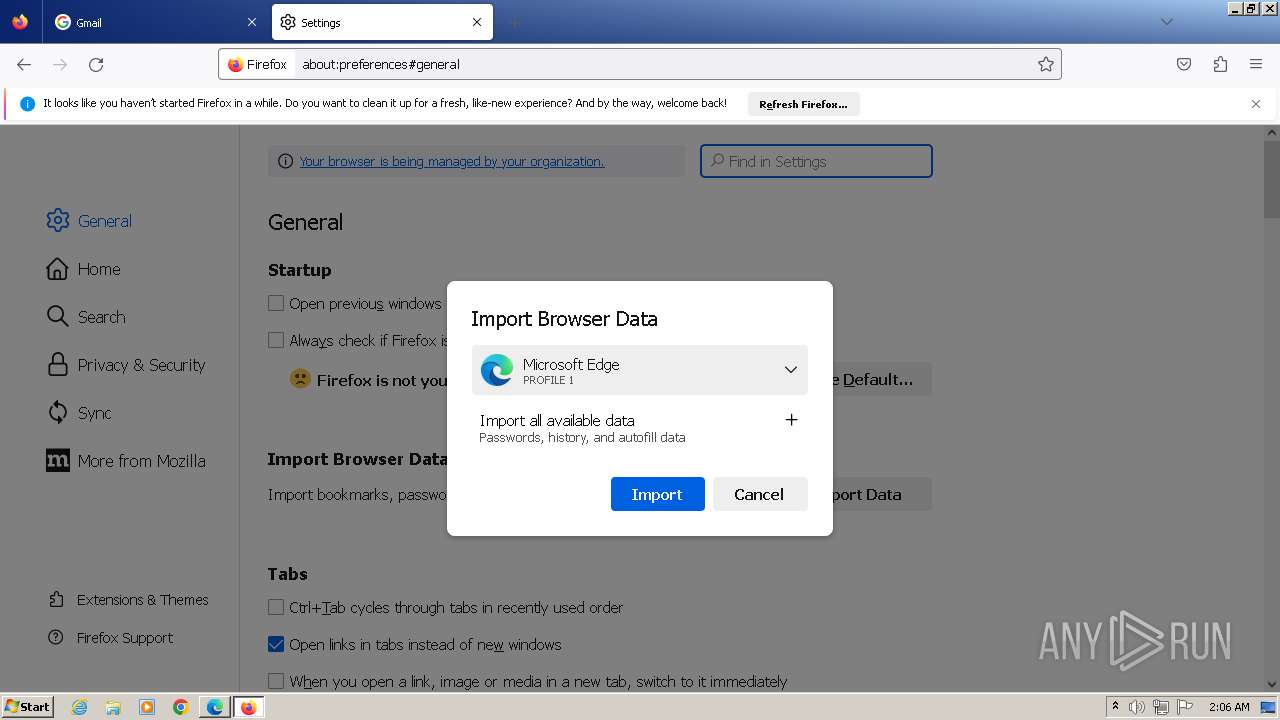Click the General gear icon
Screen dimensions: 1280x720
pos(57,221)
